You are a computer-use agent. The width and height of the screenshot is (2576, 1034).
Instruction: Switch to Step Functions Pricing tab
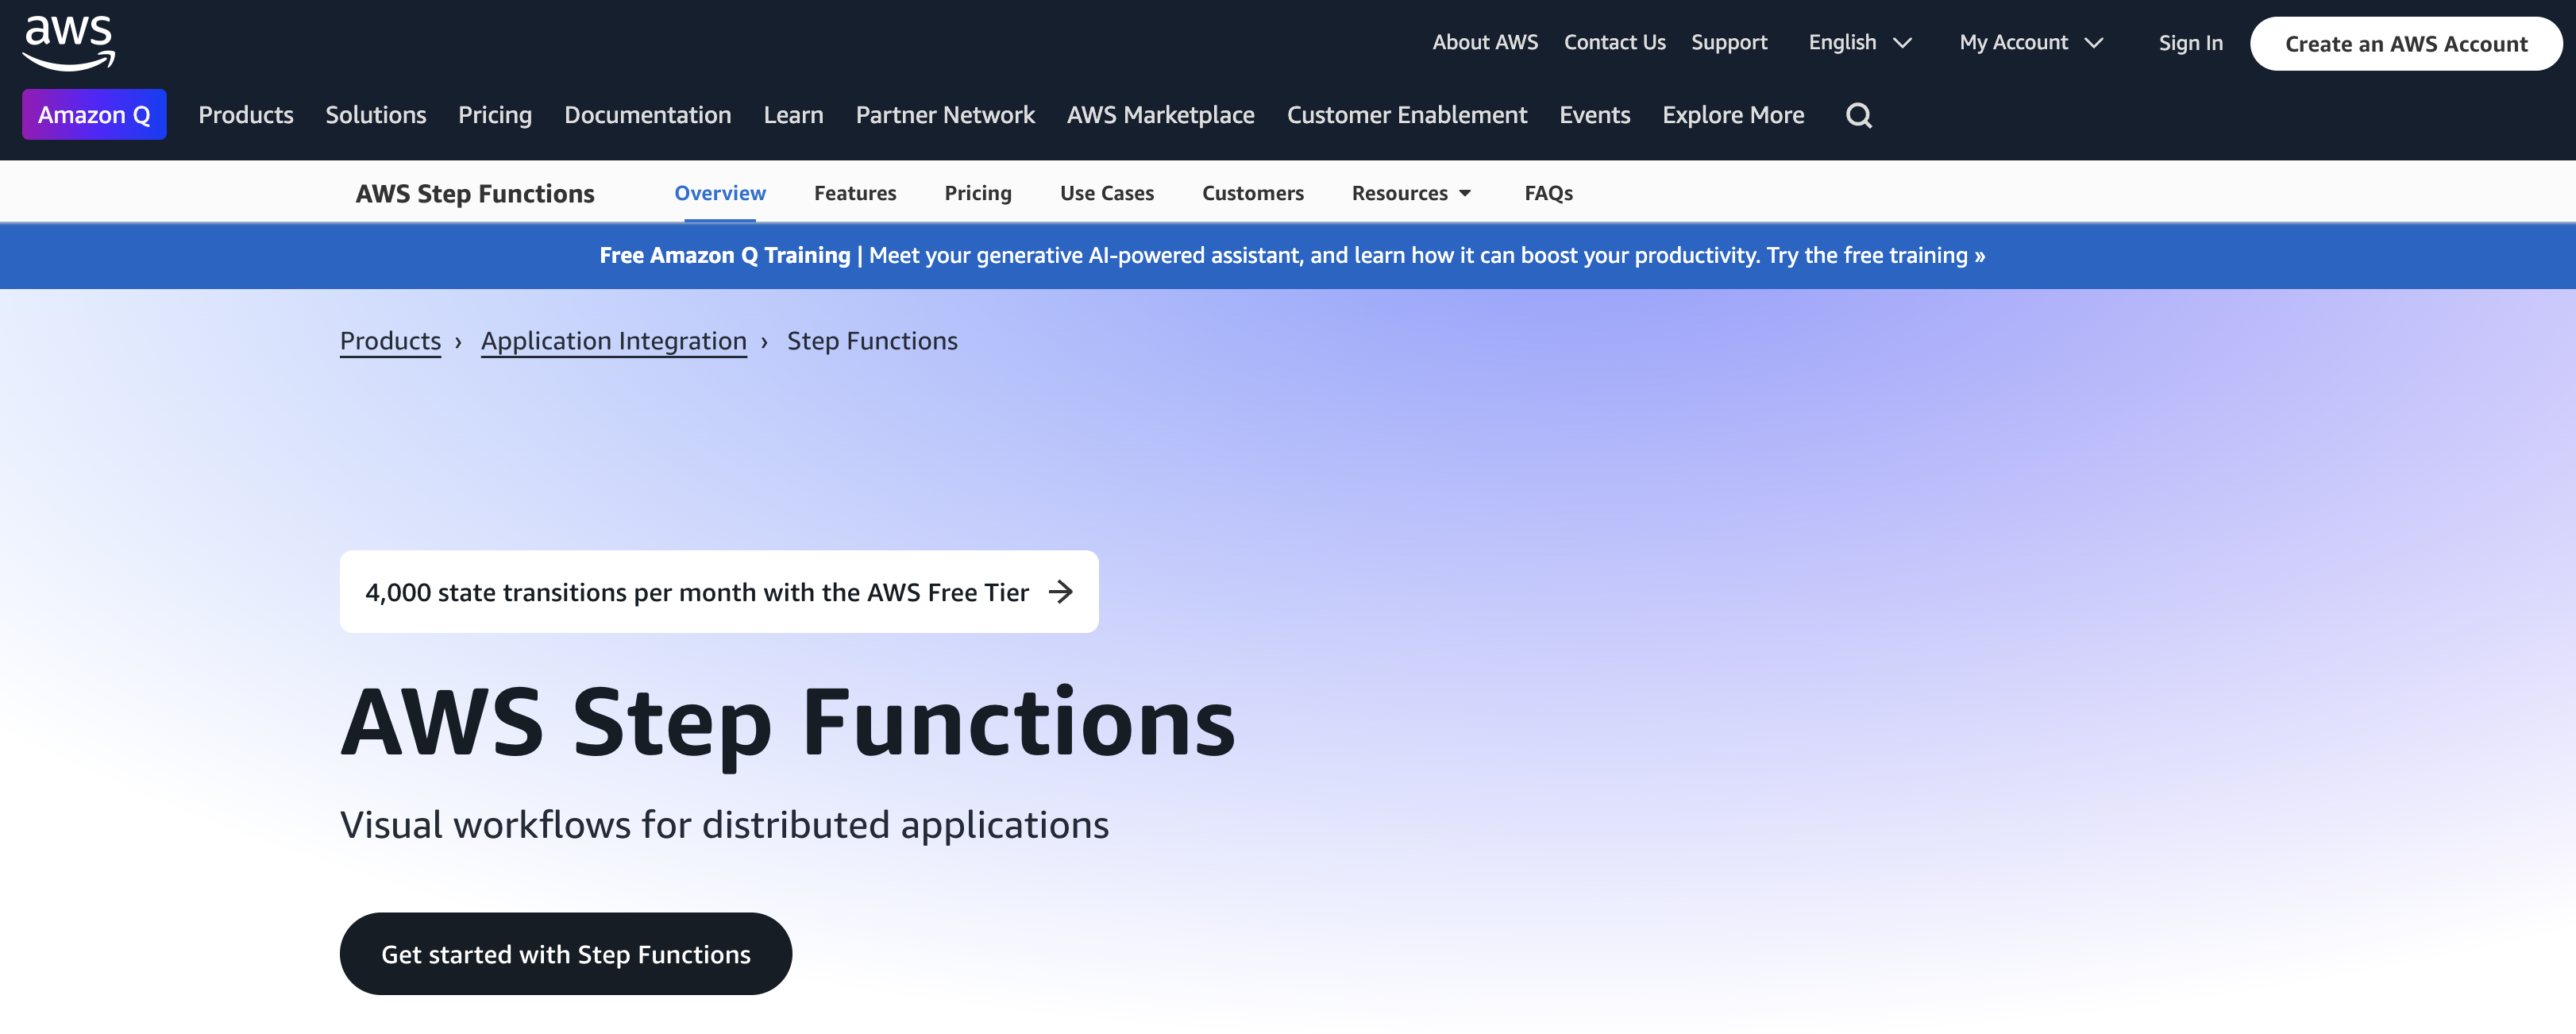(x=978, y=193)
